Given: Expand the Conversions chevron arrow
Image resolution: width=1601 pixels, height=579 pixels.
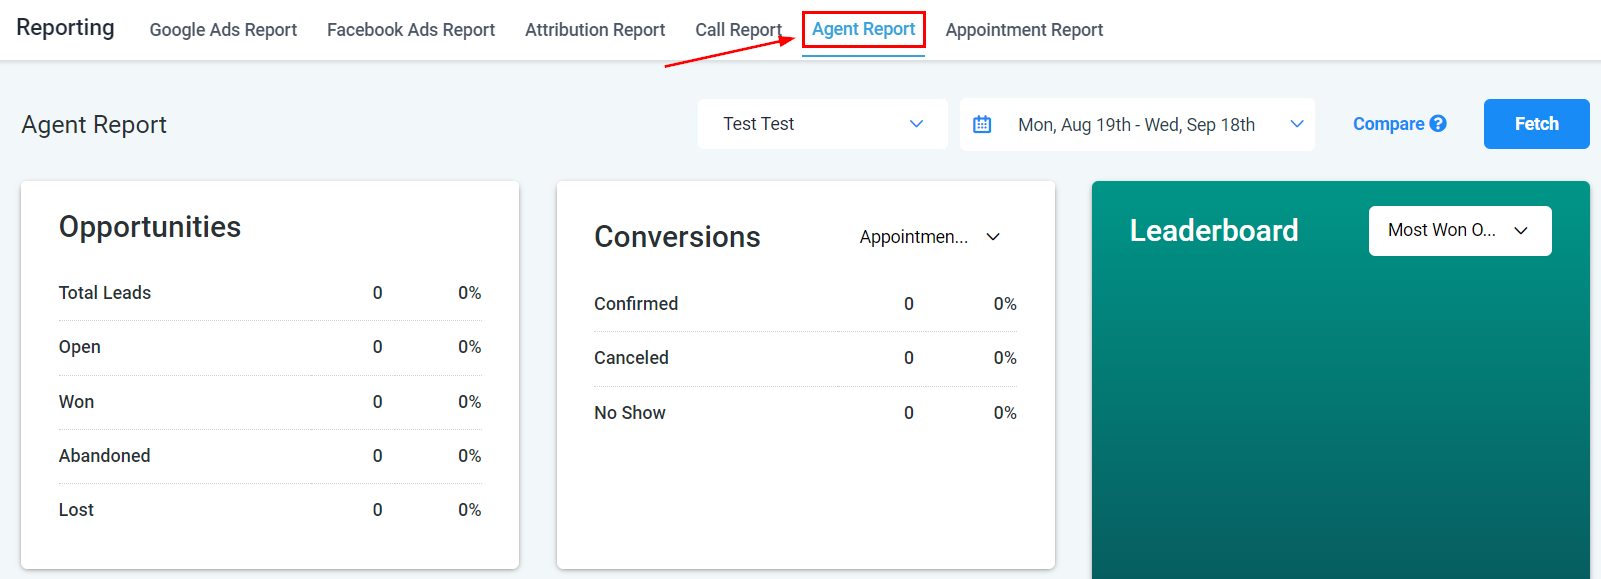Looking at the screenshot, I should (x=993, y=237).
